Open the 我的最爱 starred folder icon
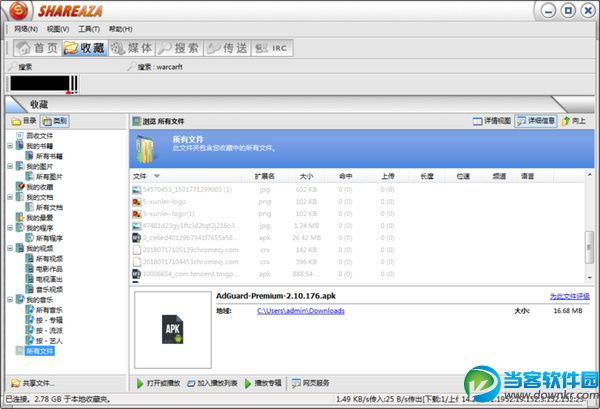 20,217
